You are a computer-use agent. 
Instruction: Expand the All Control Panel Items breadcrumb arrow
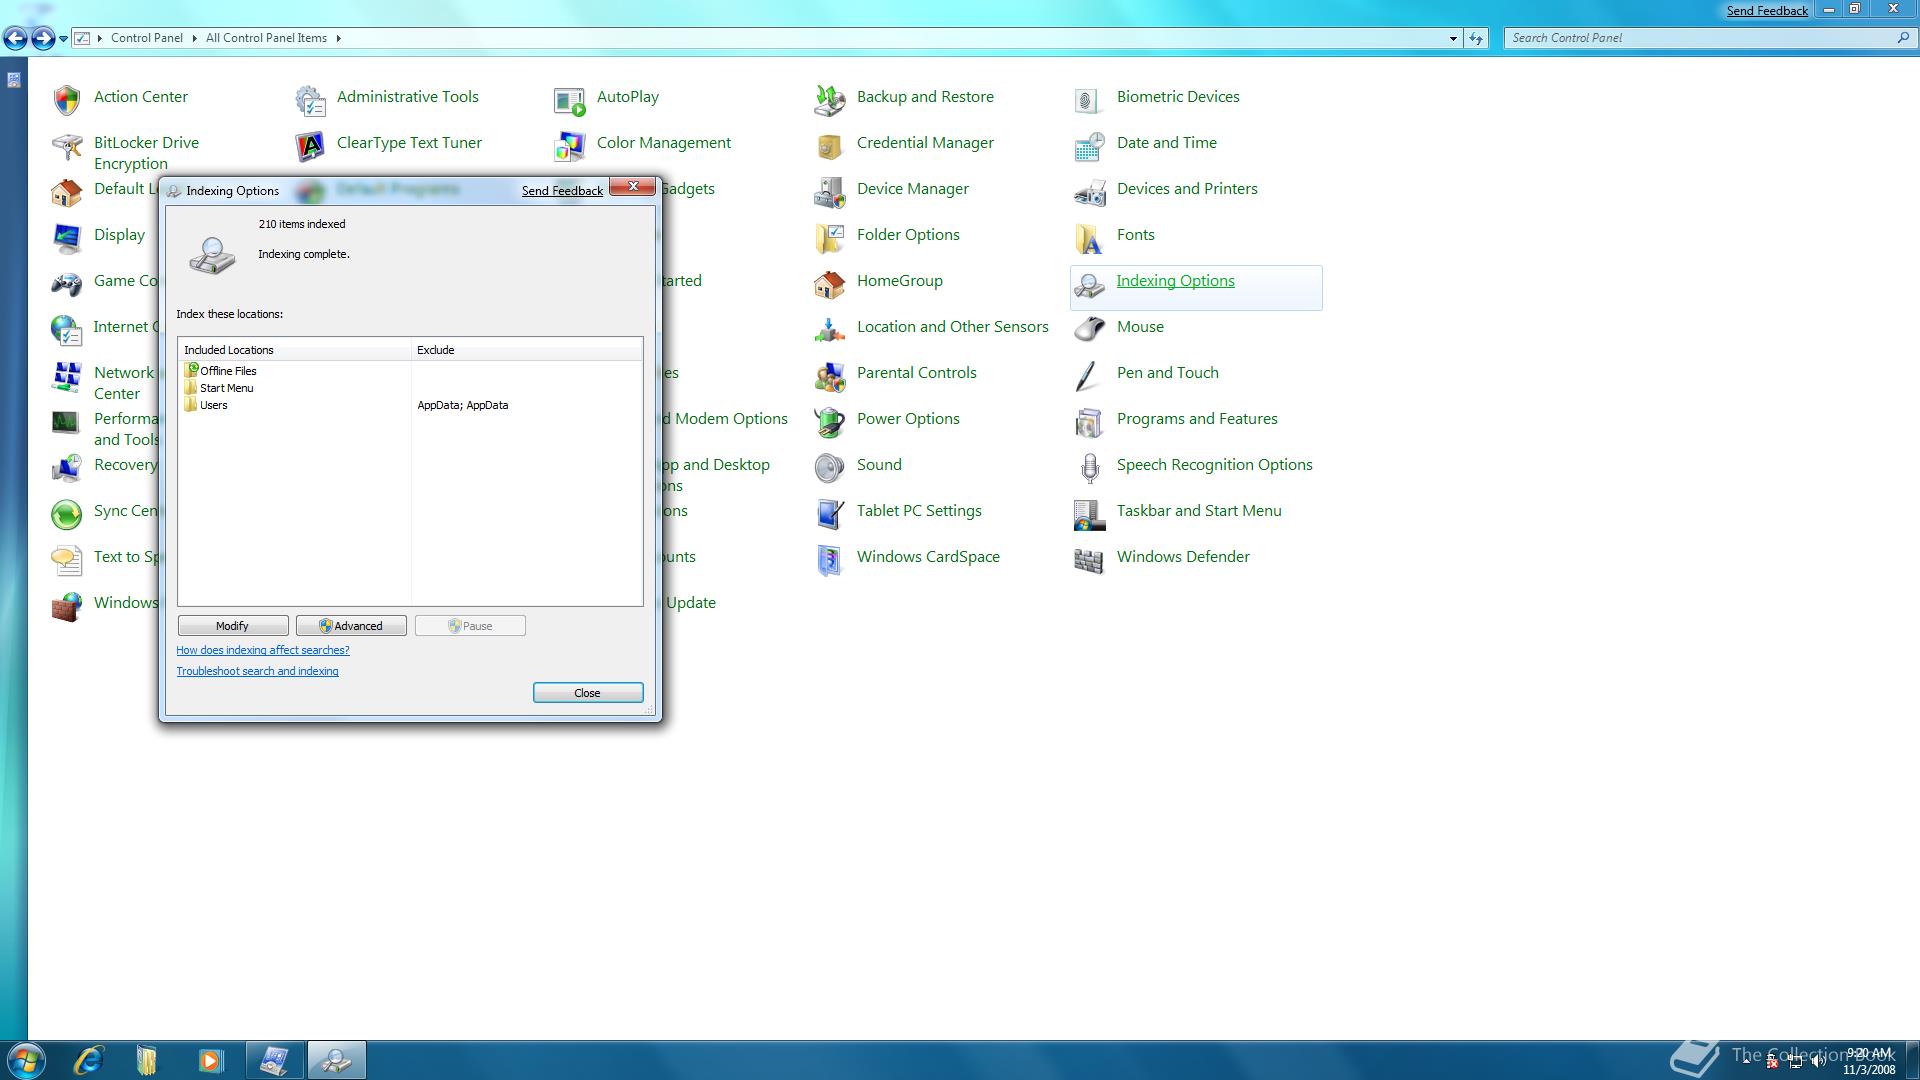pos(338,38)
